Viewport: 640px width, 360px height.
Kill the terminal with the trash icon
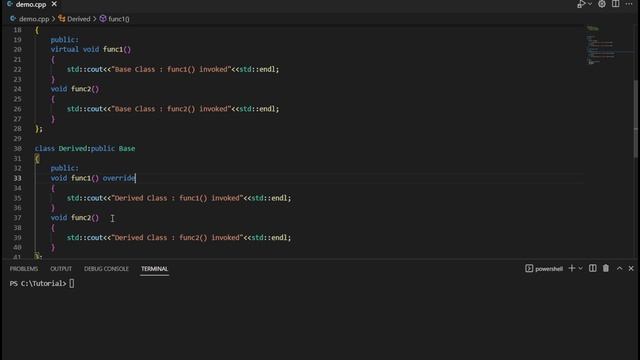(606, 268)
